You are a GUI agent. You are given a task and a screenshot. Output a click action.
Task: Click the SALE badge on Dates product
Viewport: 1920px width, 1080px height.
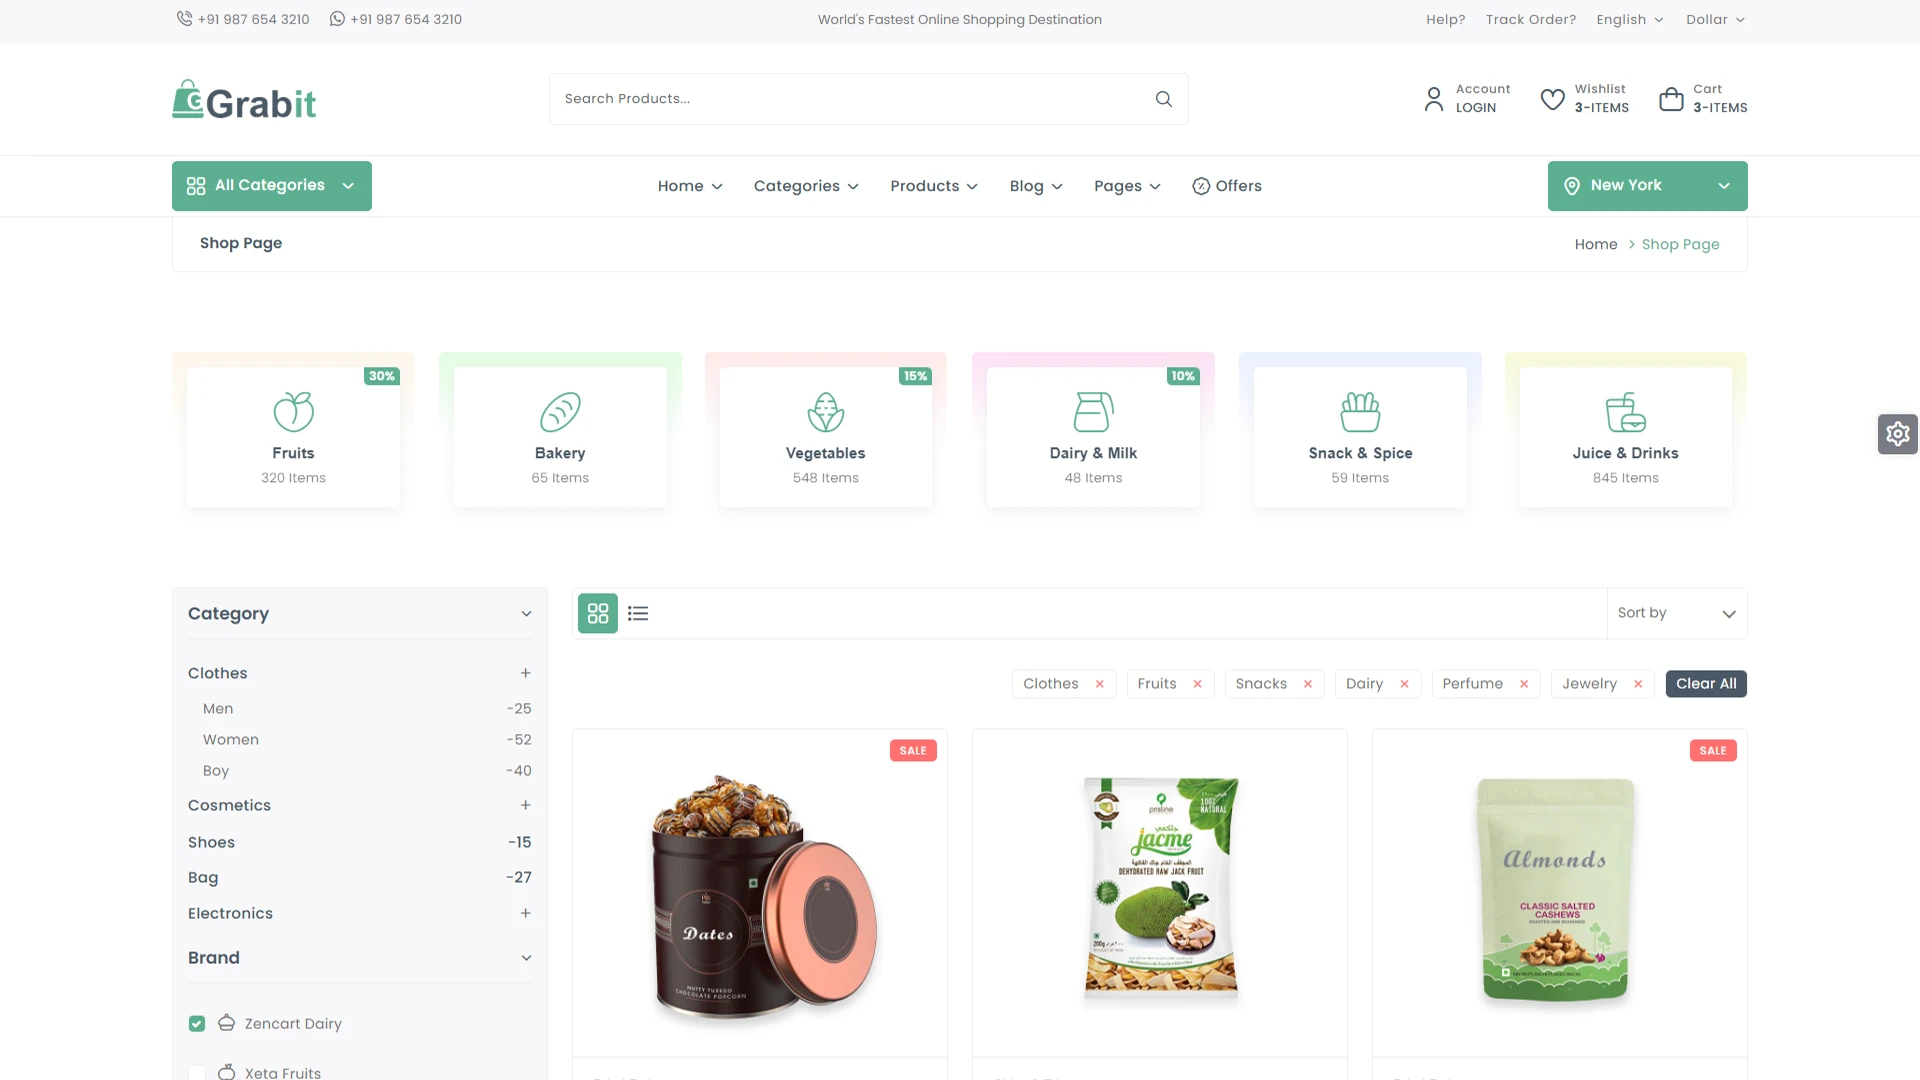(x=913, y=751)
